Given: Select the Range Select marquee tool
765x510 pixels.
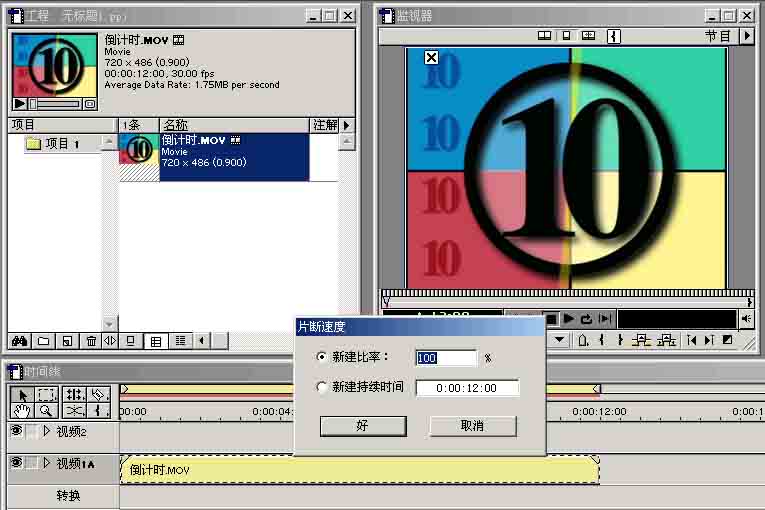Looking at the screenshot, I should pyautogui.click(x=46, y=394).
